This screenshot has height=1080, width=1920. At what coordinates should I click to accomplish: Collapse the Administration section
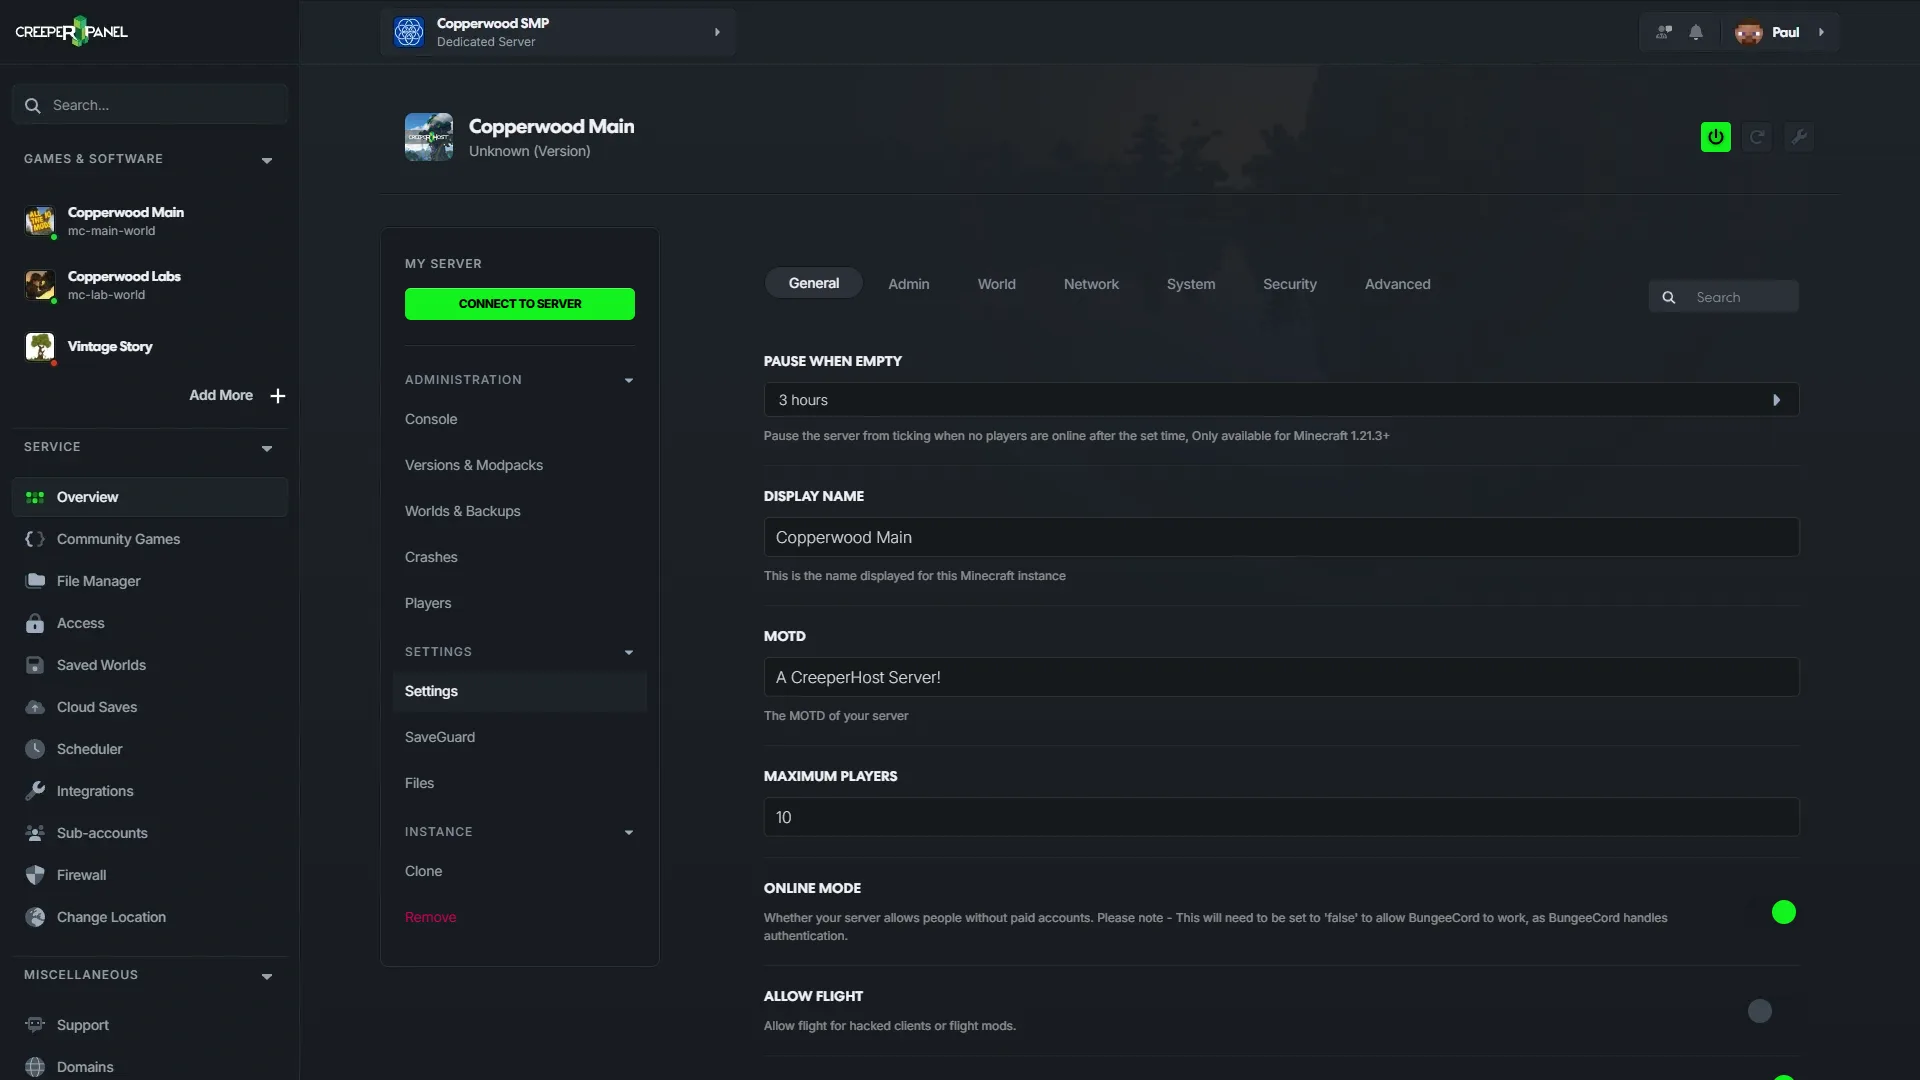(629, 380)
